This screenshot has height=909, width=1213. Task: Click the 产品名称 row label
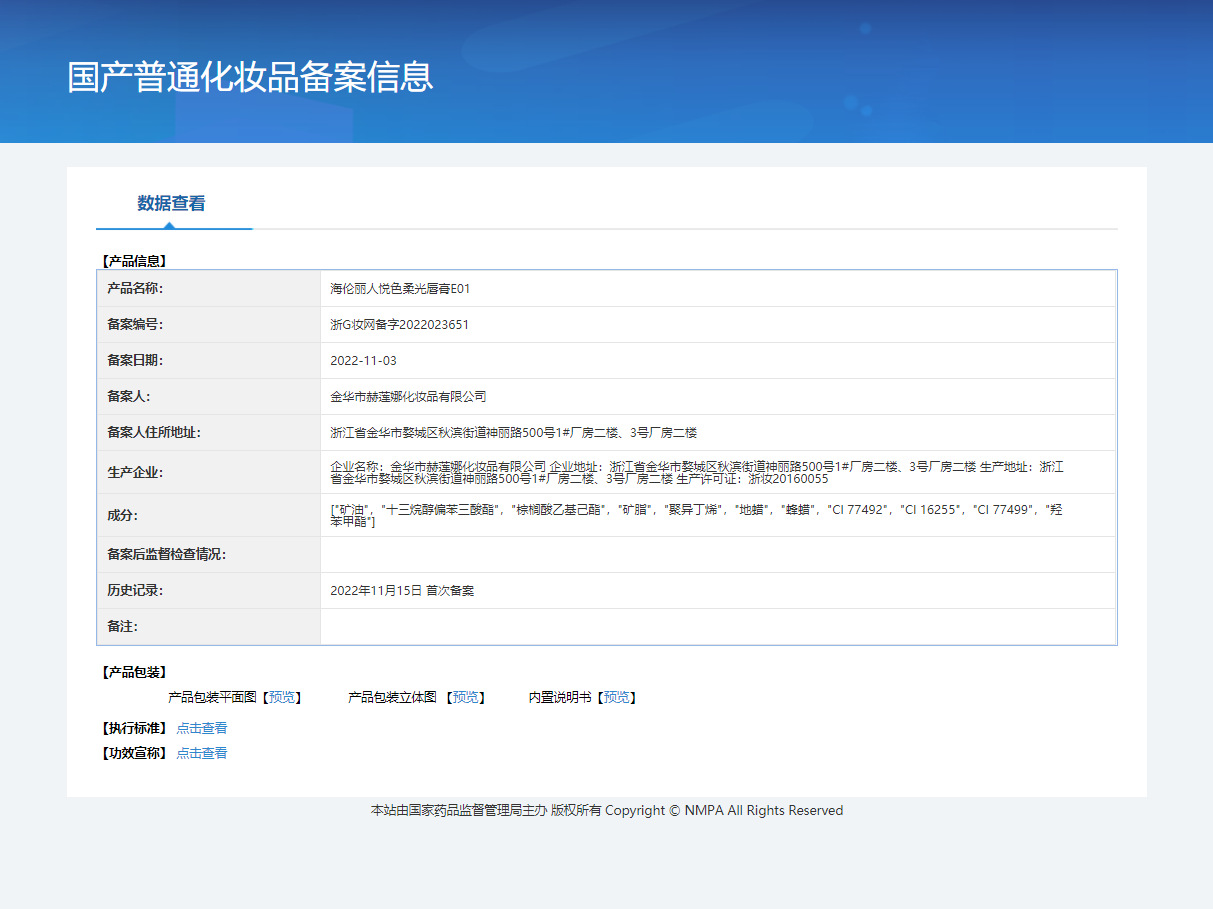pos(135,289)
